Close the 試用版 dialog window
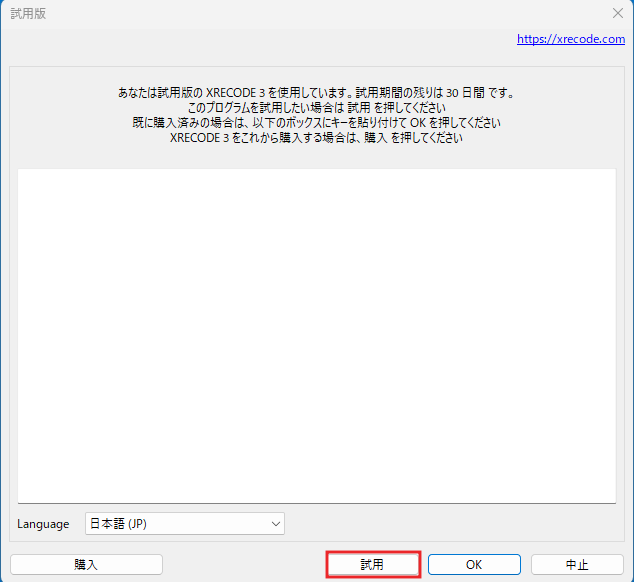 tap(617, 13)
